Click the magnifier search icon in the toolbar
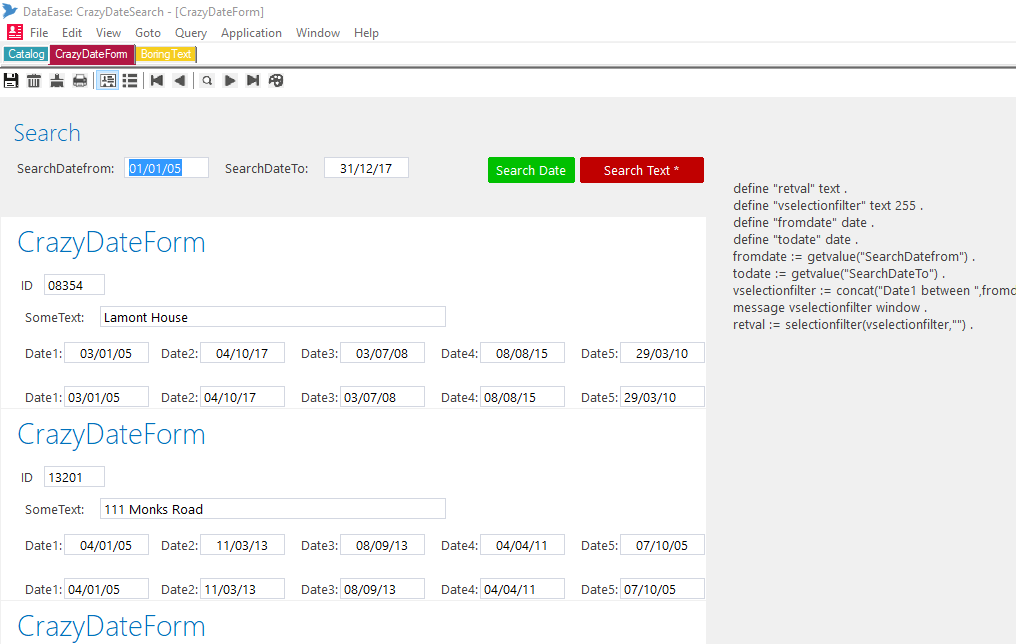 207,80
